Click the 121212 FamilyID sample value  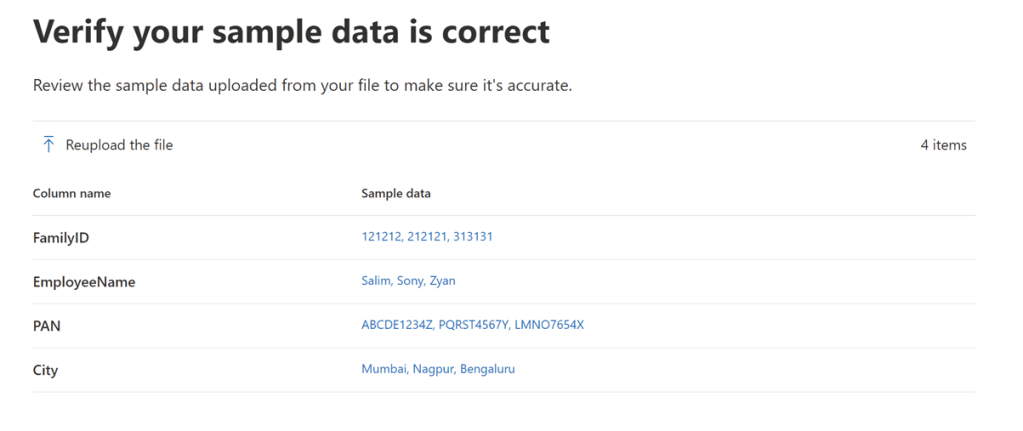click(x=381, y=237)
